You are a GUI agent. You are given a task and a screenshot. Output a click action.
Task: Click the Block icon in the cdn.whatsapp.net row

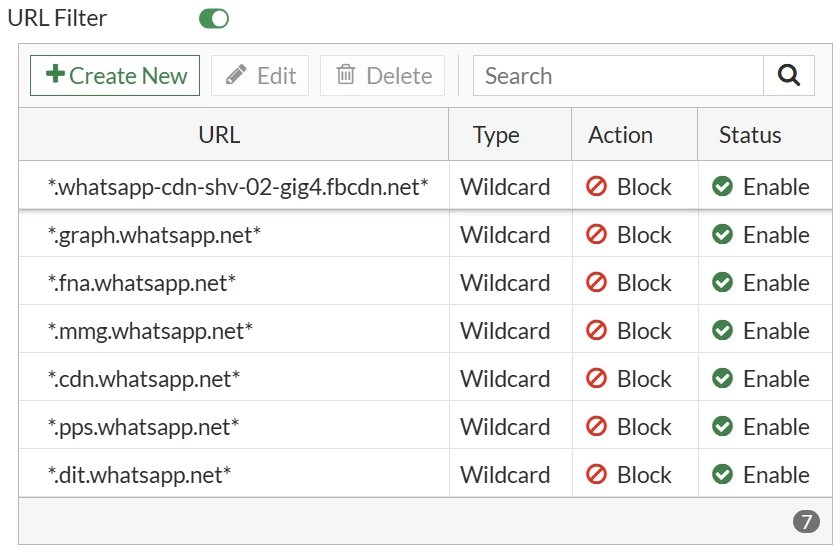(596, 379)
